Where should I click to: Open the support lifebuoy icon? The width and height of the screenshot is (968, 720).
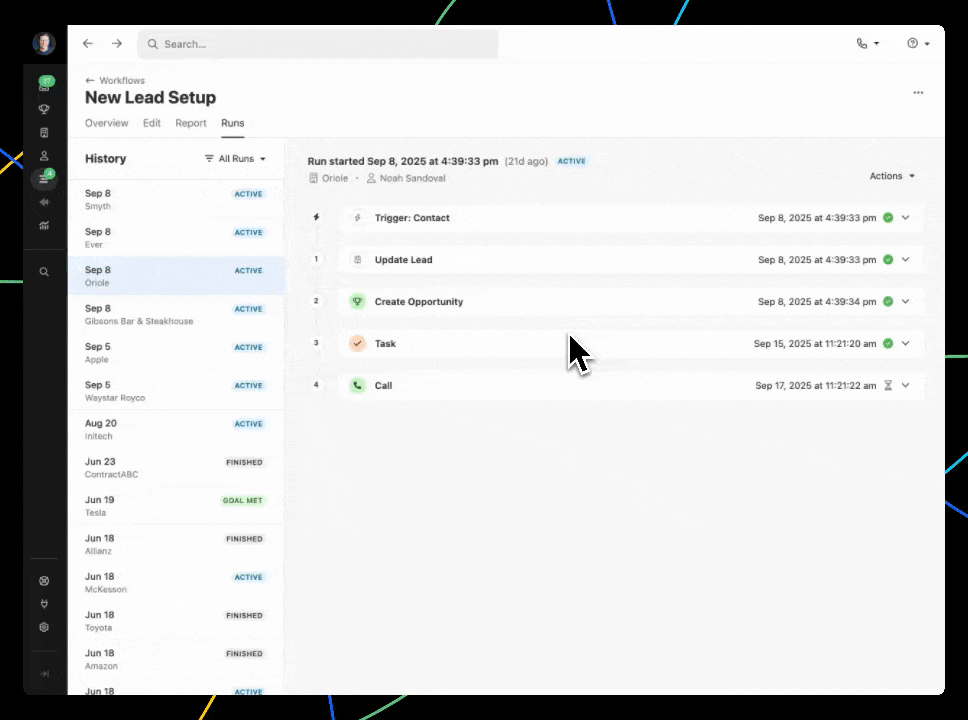[x=44, y=580]
